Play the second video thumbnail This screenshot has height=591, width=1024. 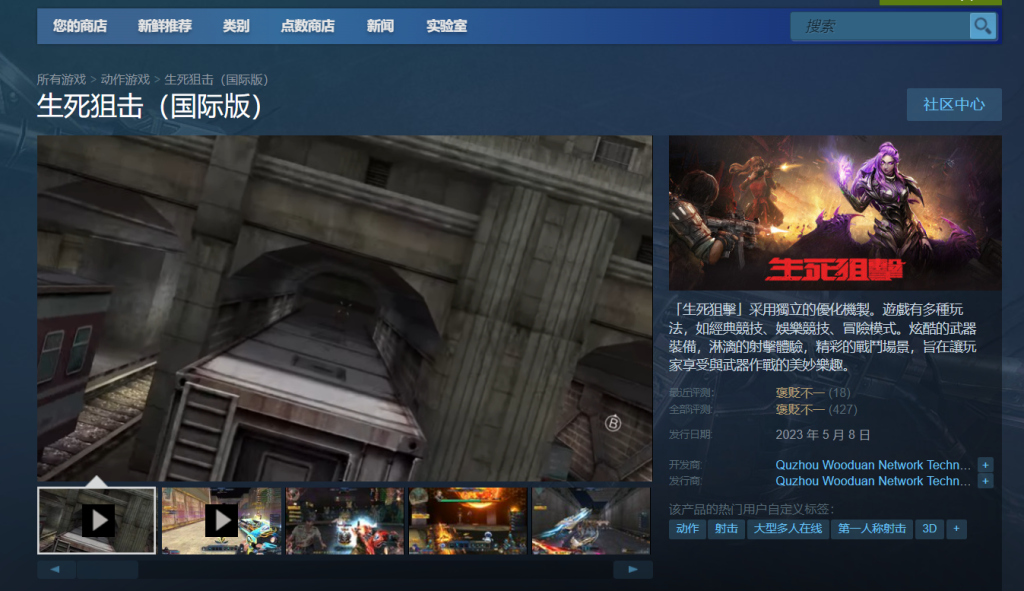pos(221,520)
